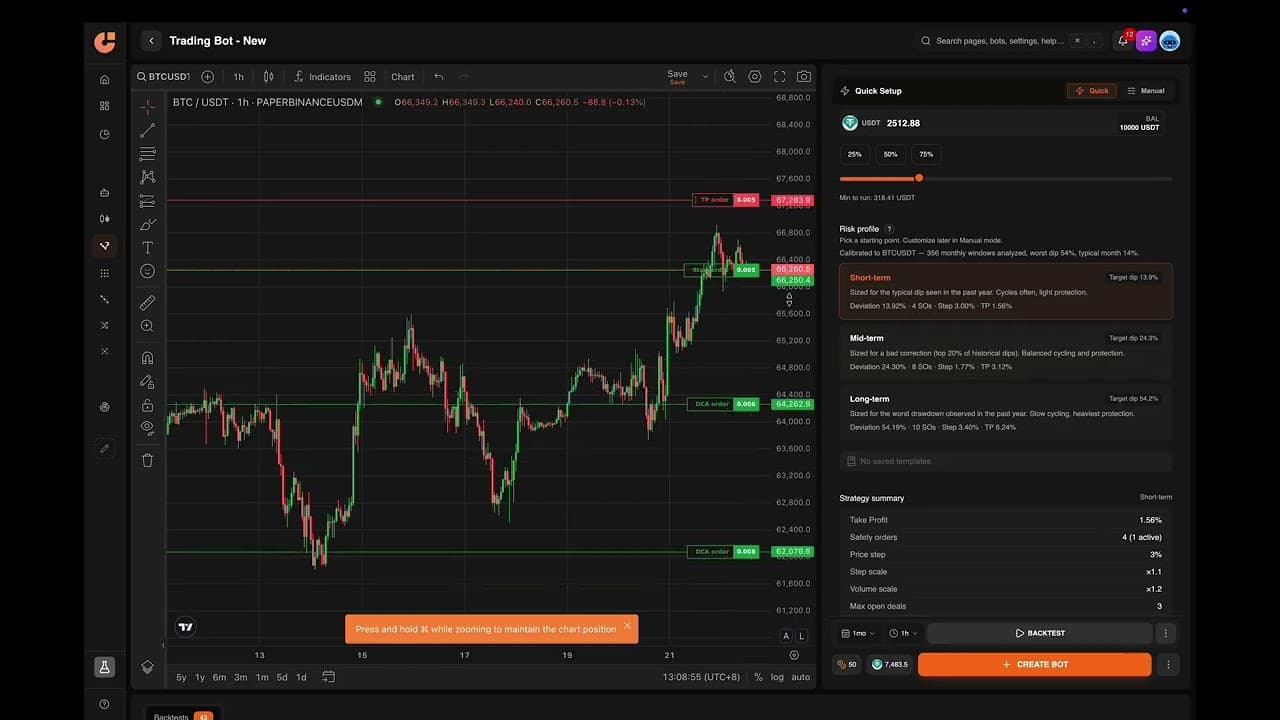Click the CREATE BOT button

1034,664
